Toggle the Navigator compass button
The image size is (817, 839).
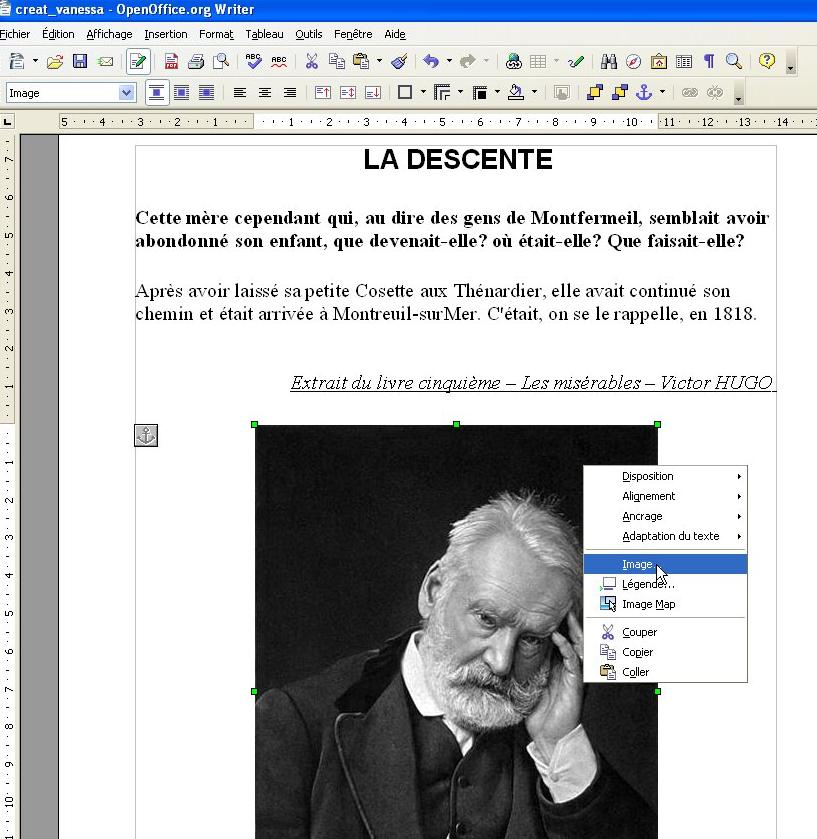pos(633,62)
